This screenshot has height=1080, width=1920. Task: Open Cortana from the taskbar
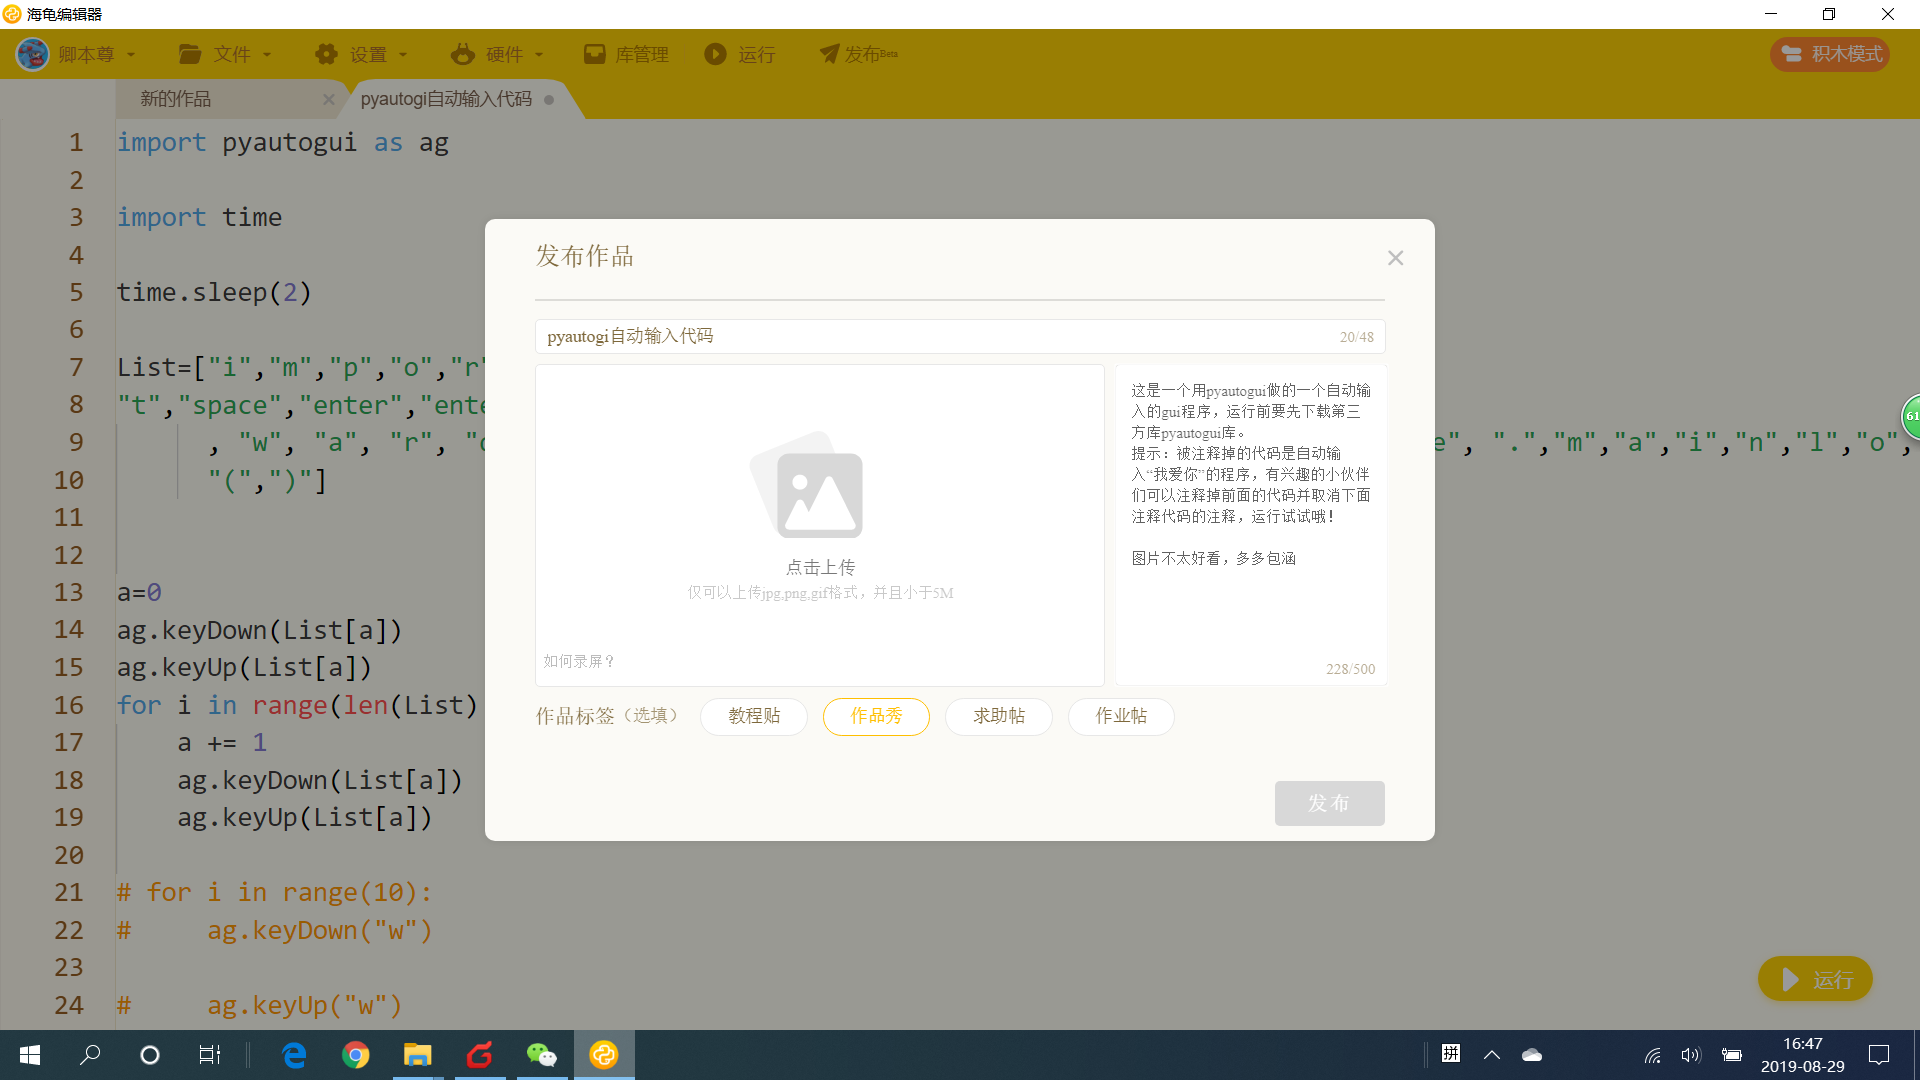pyautogui.click(x=150, y=1055)
